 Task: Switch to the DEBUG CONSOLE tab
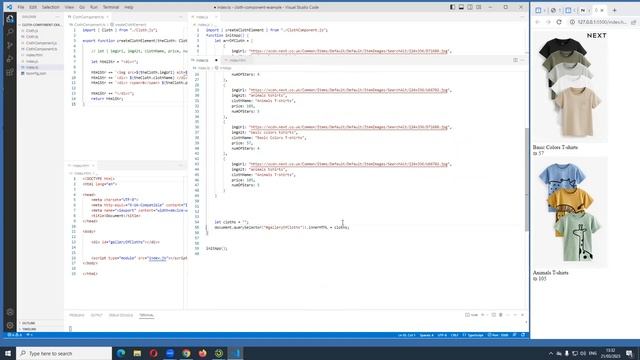coord(121,316)
